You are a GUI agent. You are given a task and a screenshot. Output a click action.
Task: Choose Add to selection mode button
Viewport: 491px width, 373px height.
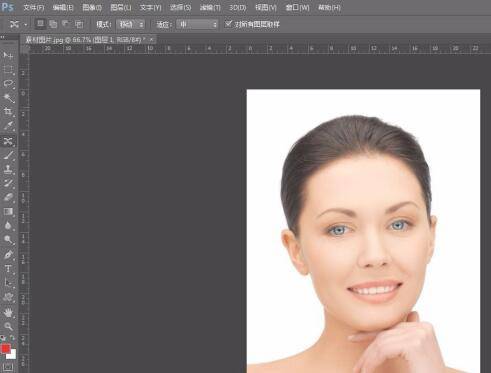53,24
